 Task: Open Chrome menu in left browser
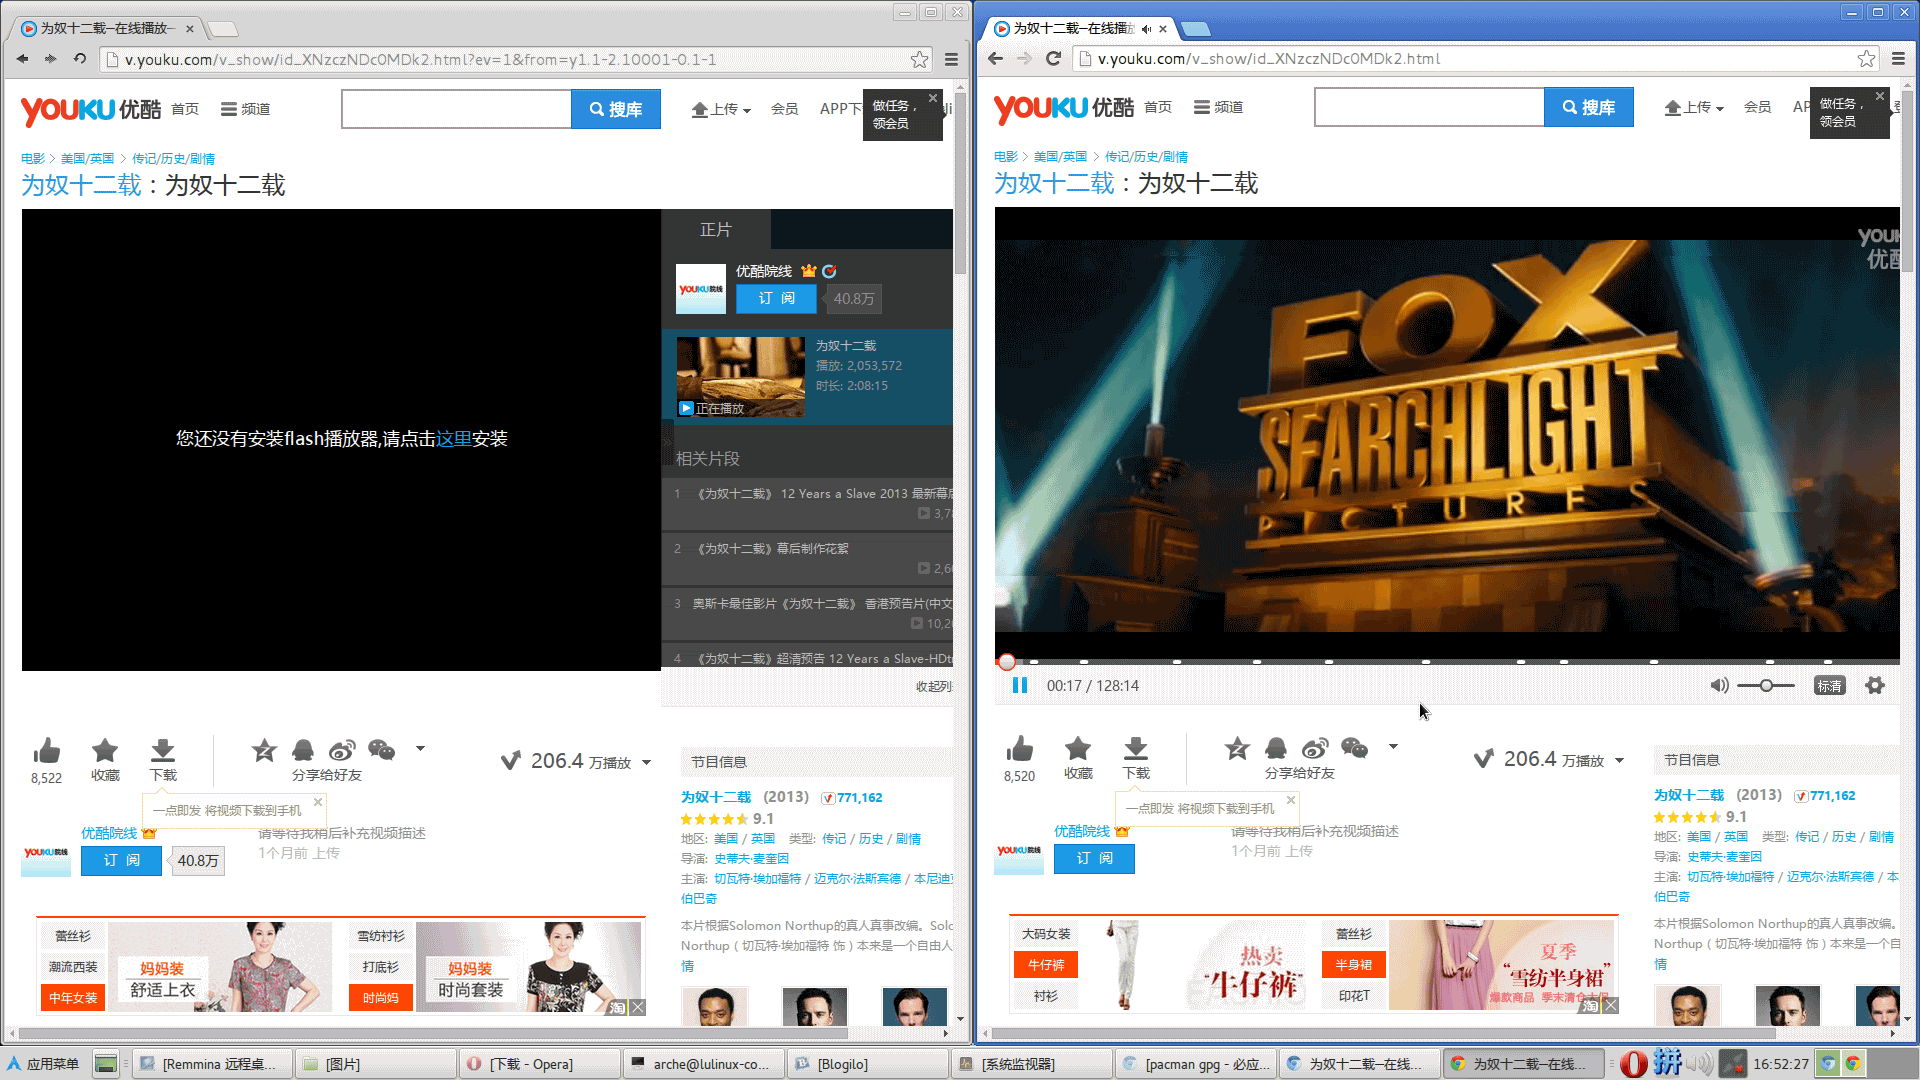(951, 60)
